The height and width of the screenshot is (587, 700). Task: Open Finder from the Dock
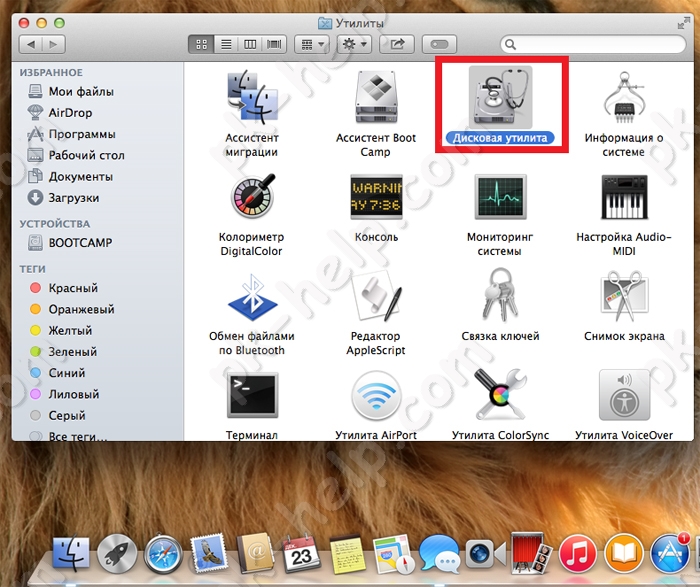tap(71, 554)
